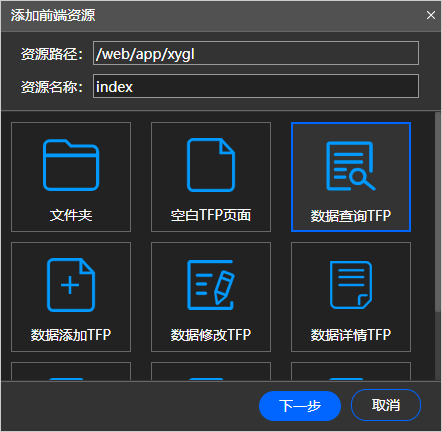Click the template list vertical scrollbar
The height and width of the screenshot is (432, 442).
[x=438, y=212]
